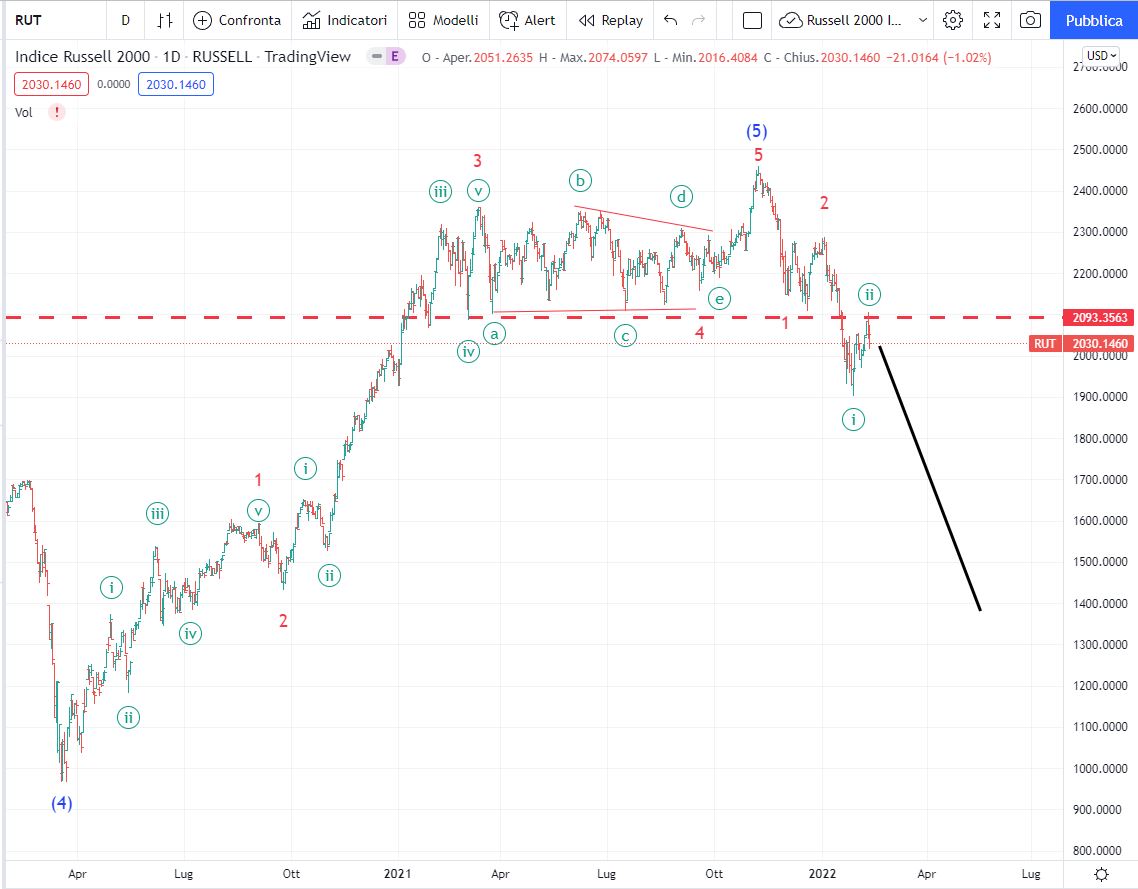
Task: Open the candlestick chart type selector
Action: (165, 20)
